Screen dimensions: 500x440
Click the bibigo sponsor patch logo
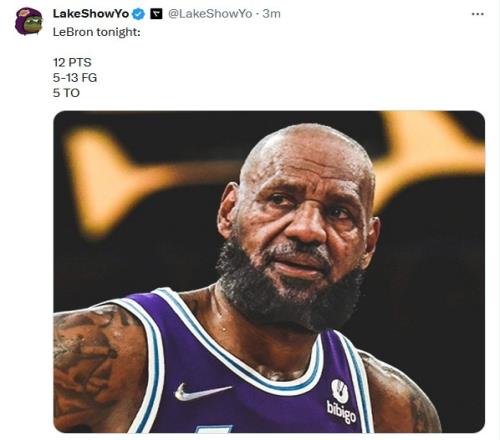tap(341, 401)
